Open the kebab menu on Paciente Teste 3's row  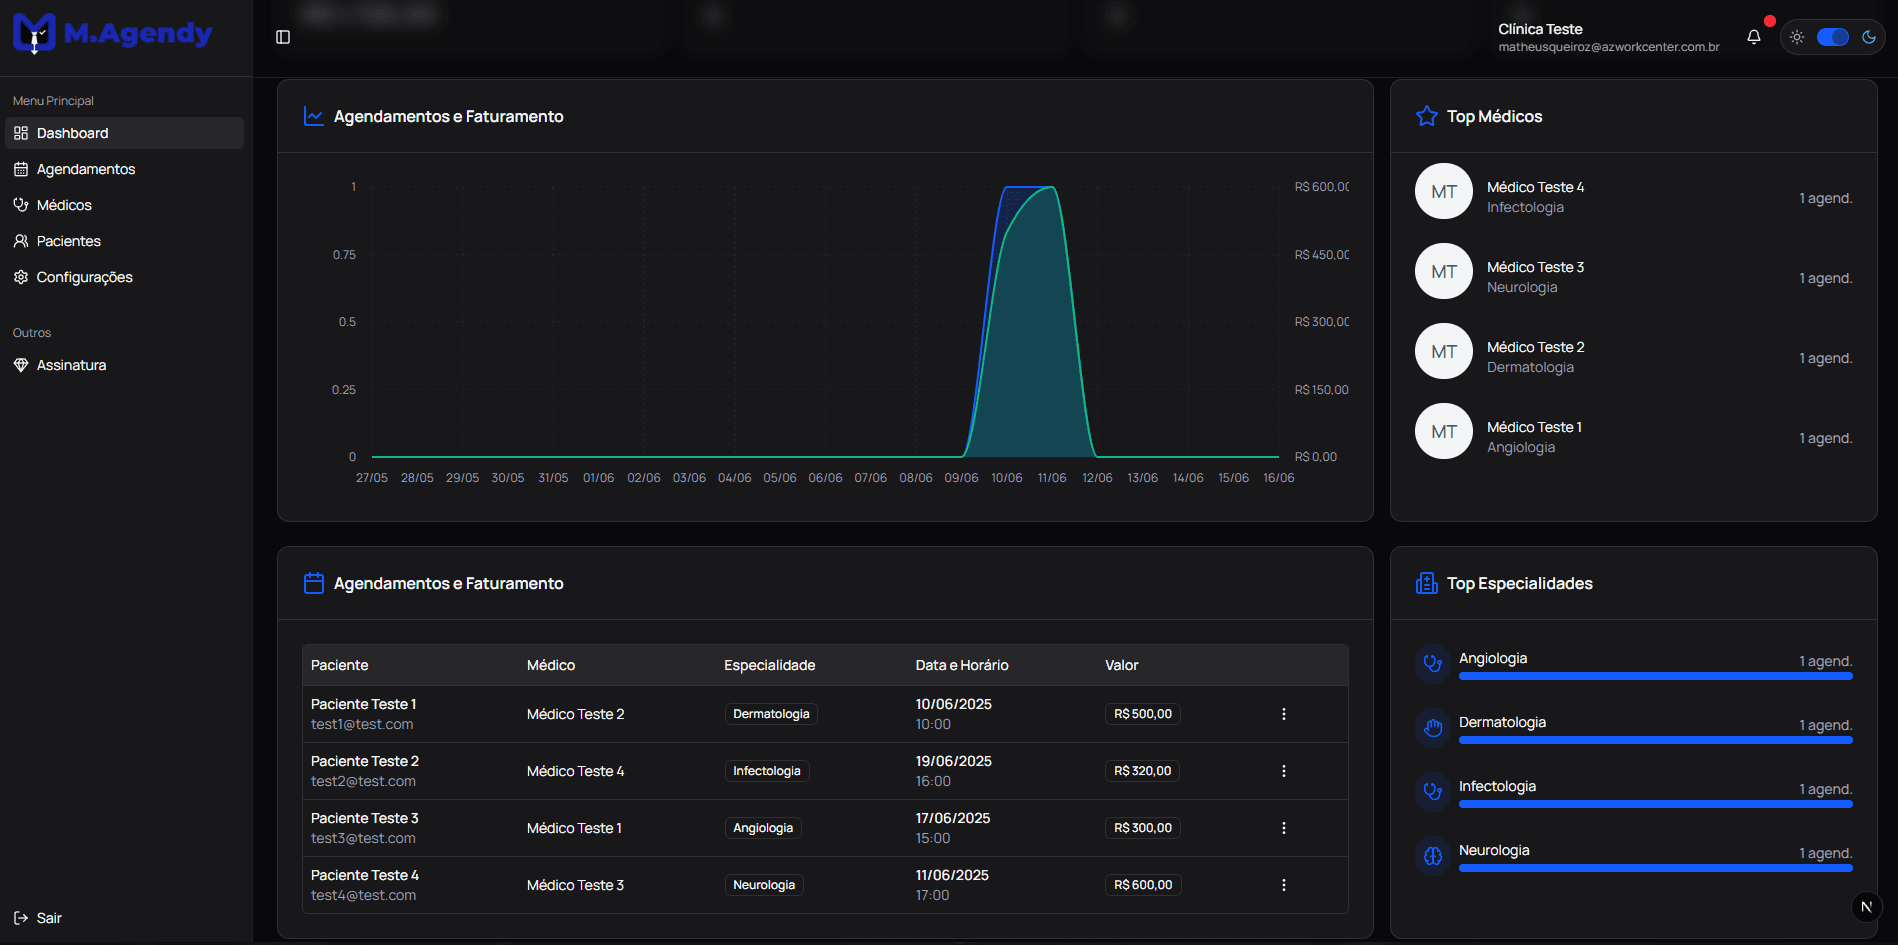point(1283,827)
